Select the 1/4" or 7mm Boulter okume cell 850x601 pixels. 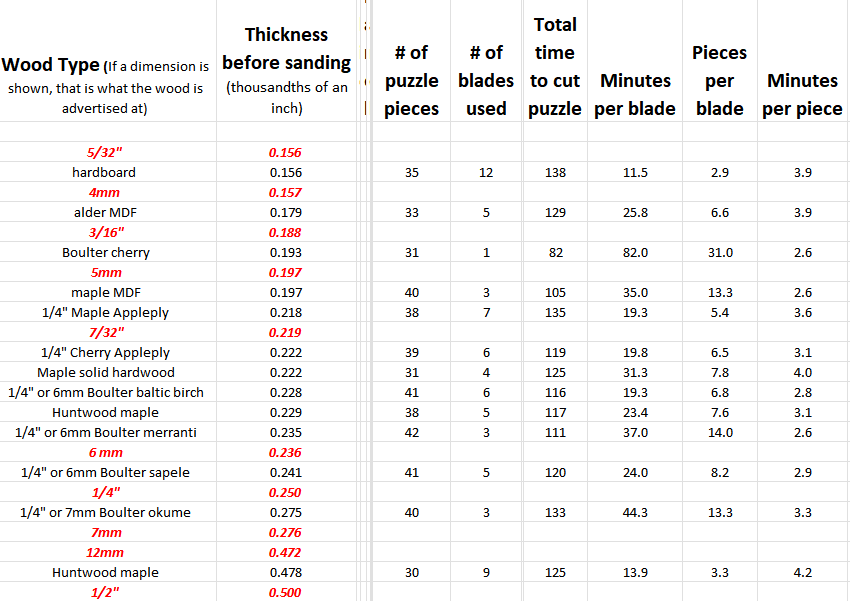point(105,512)
